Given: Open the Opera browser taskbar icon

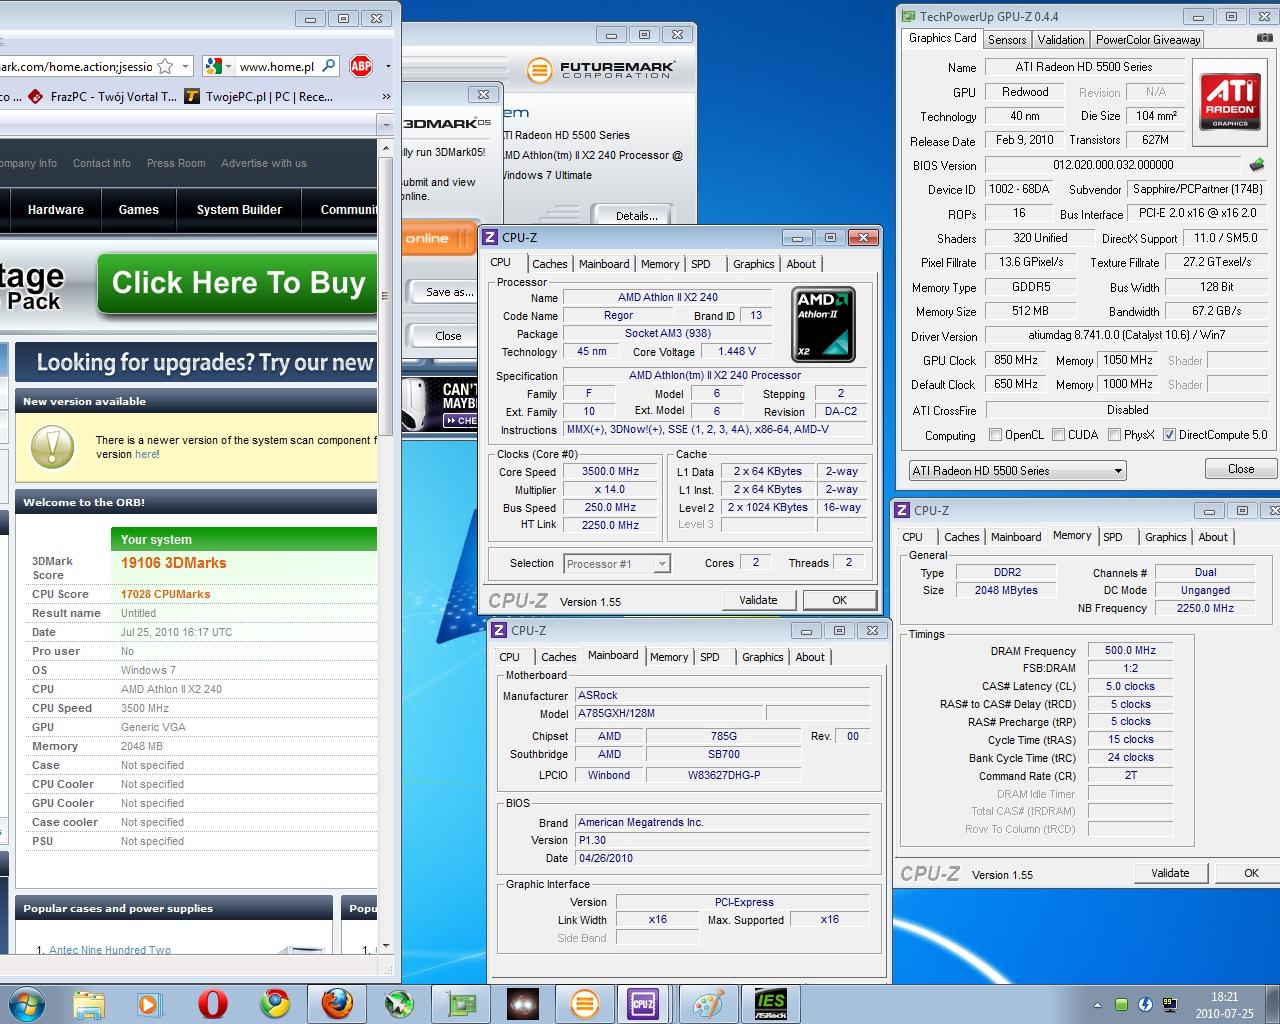Looking at the screenshot, I should (x=212, y=1004).
